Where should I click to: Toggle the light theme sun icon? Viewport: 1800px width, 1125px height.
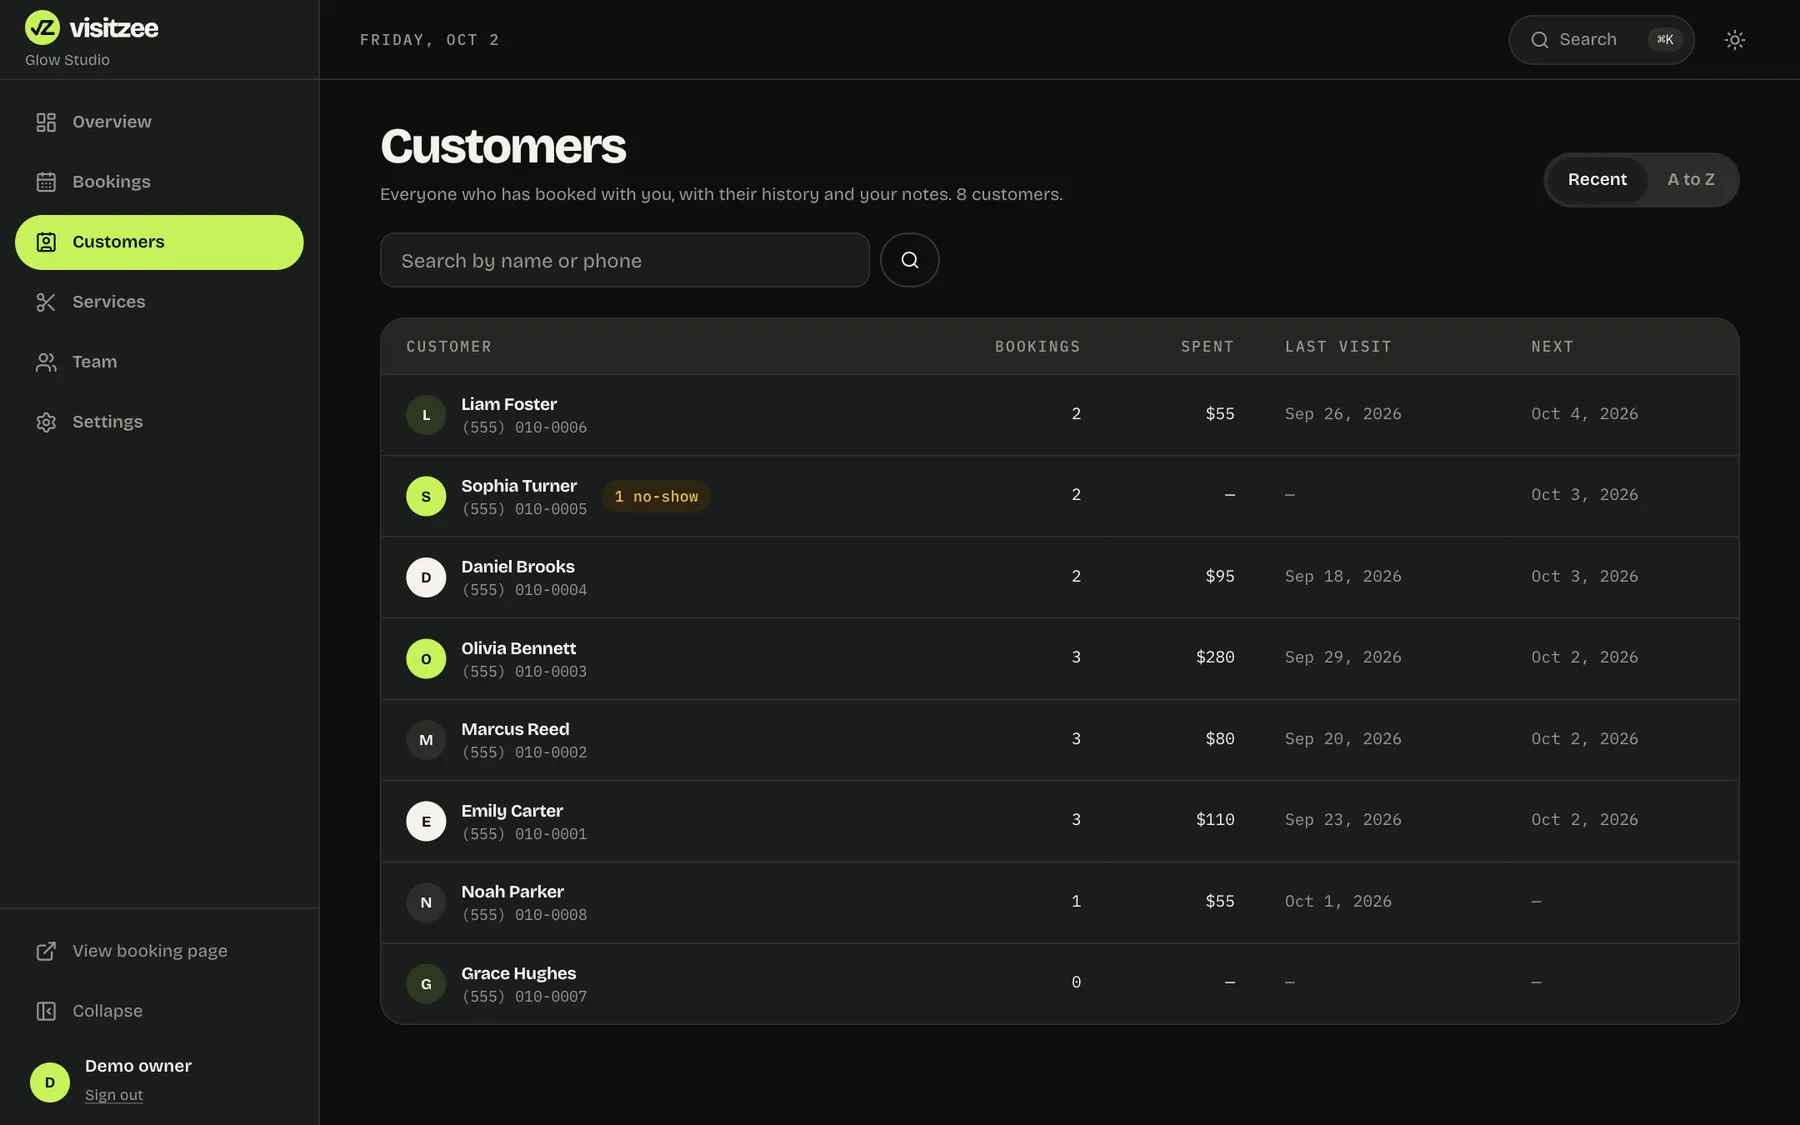[x=1735, y=40]
